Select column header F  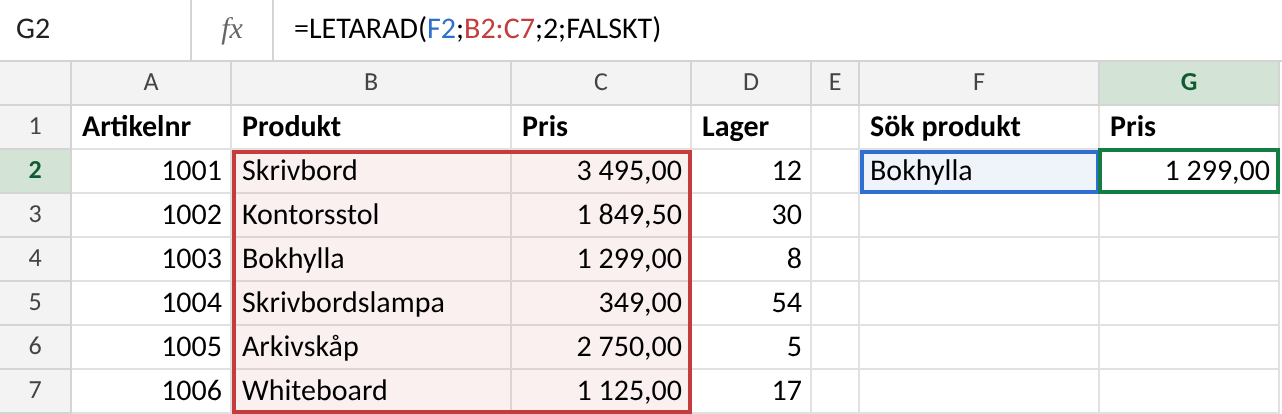pyautogui.click(x=978, y=84)
